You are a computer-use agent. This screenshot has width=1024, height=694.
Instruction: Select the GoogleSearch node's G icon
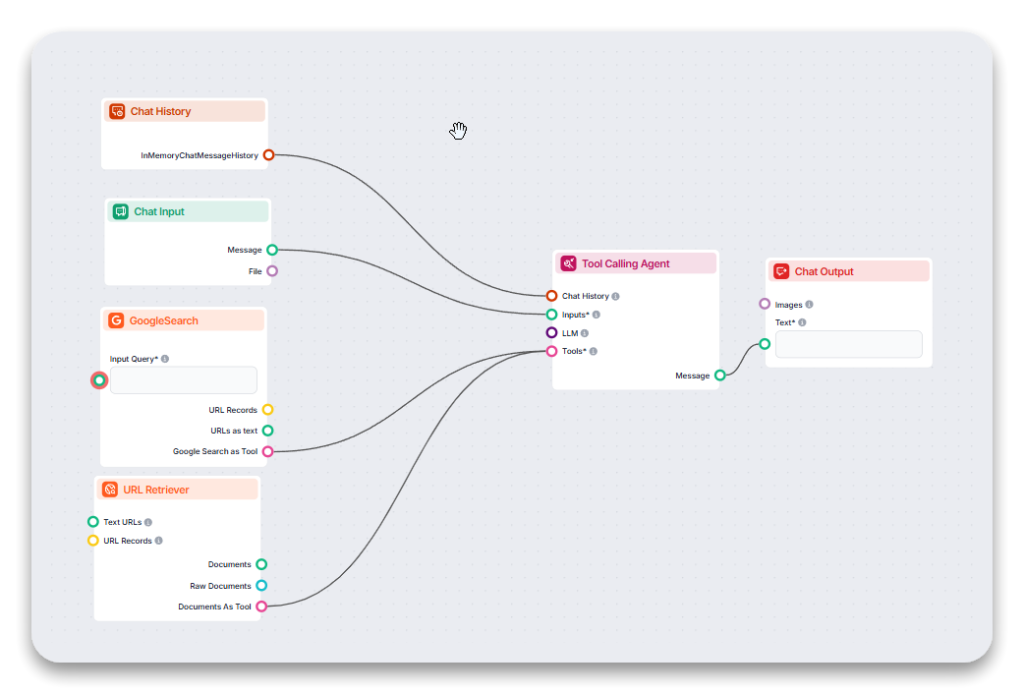click(117, 320)
